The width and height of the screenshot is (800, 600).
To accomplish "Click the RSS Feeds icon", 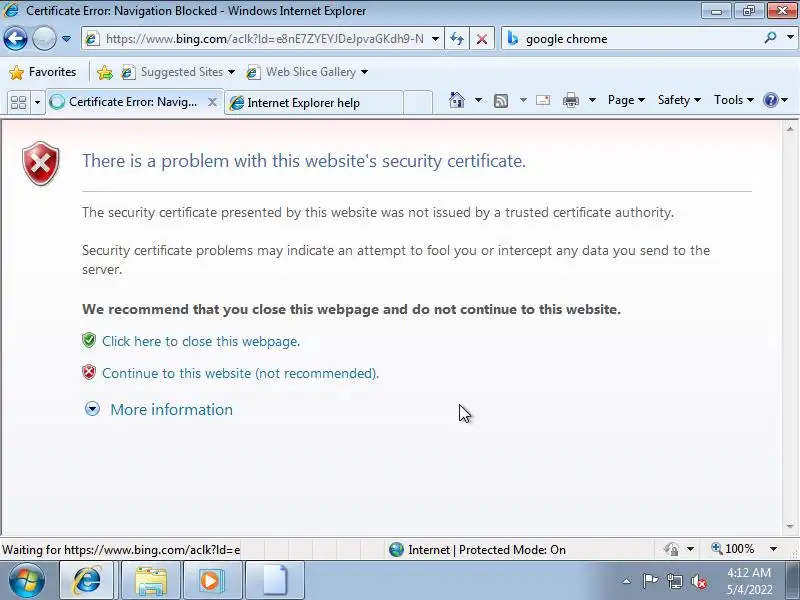I will [501, 101].
